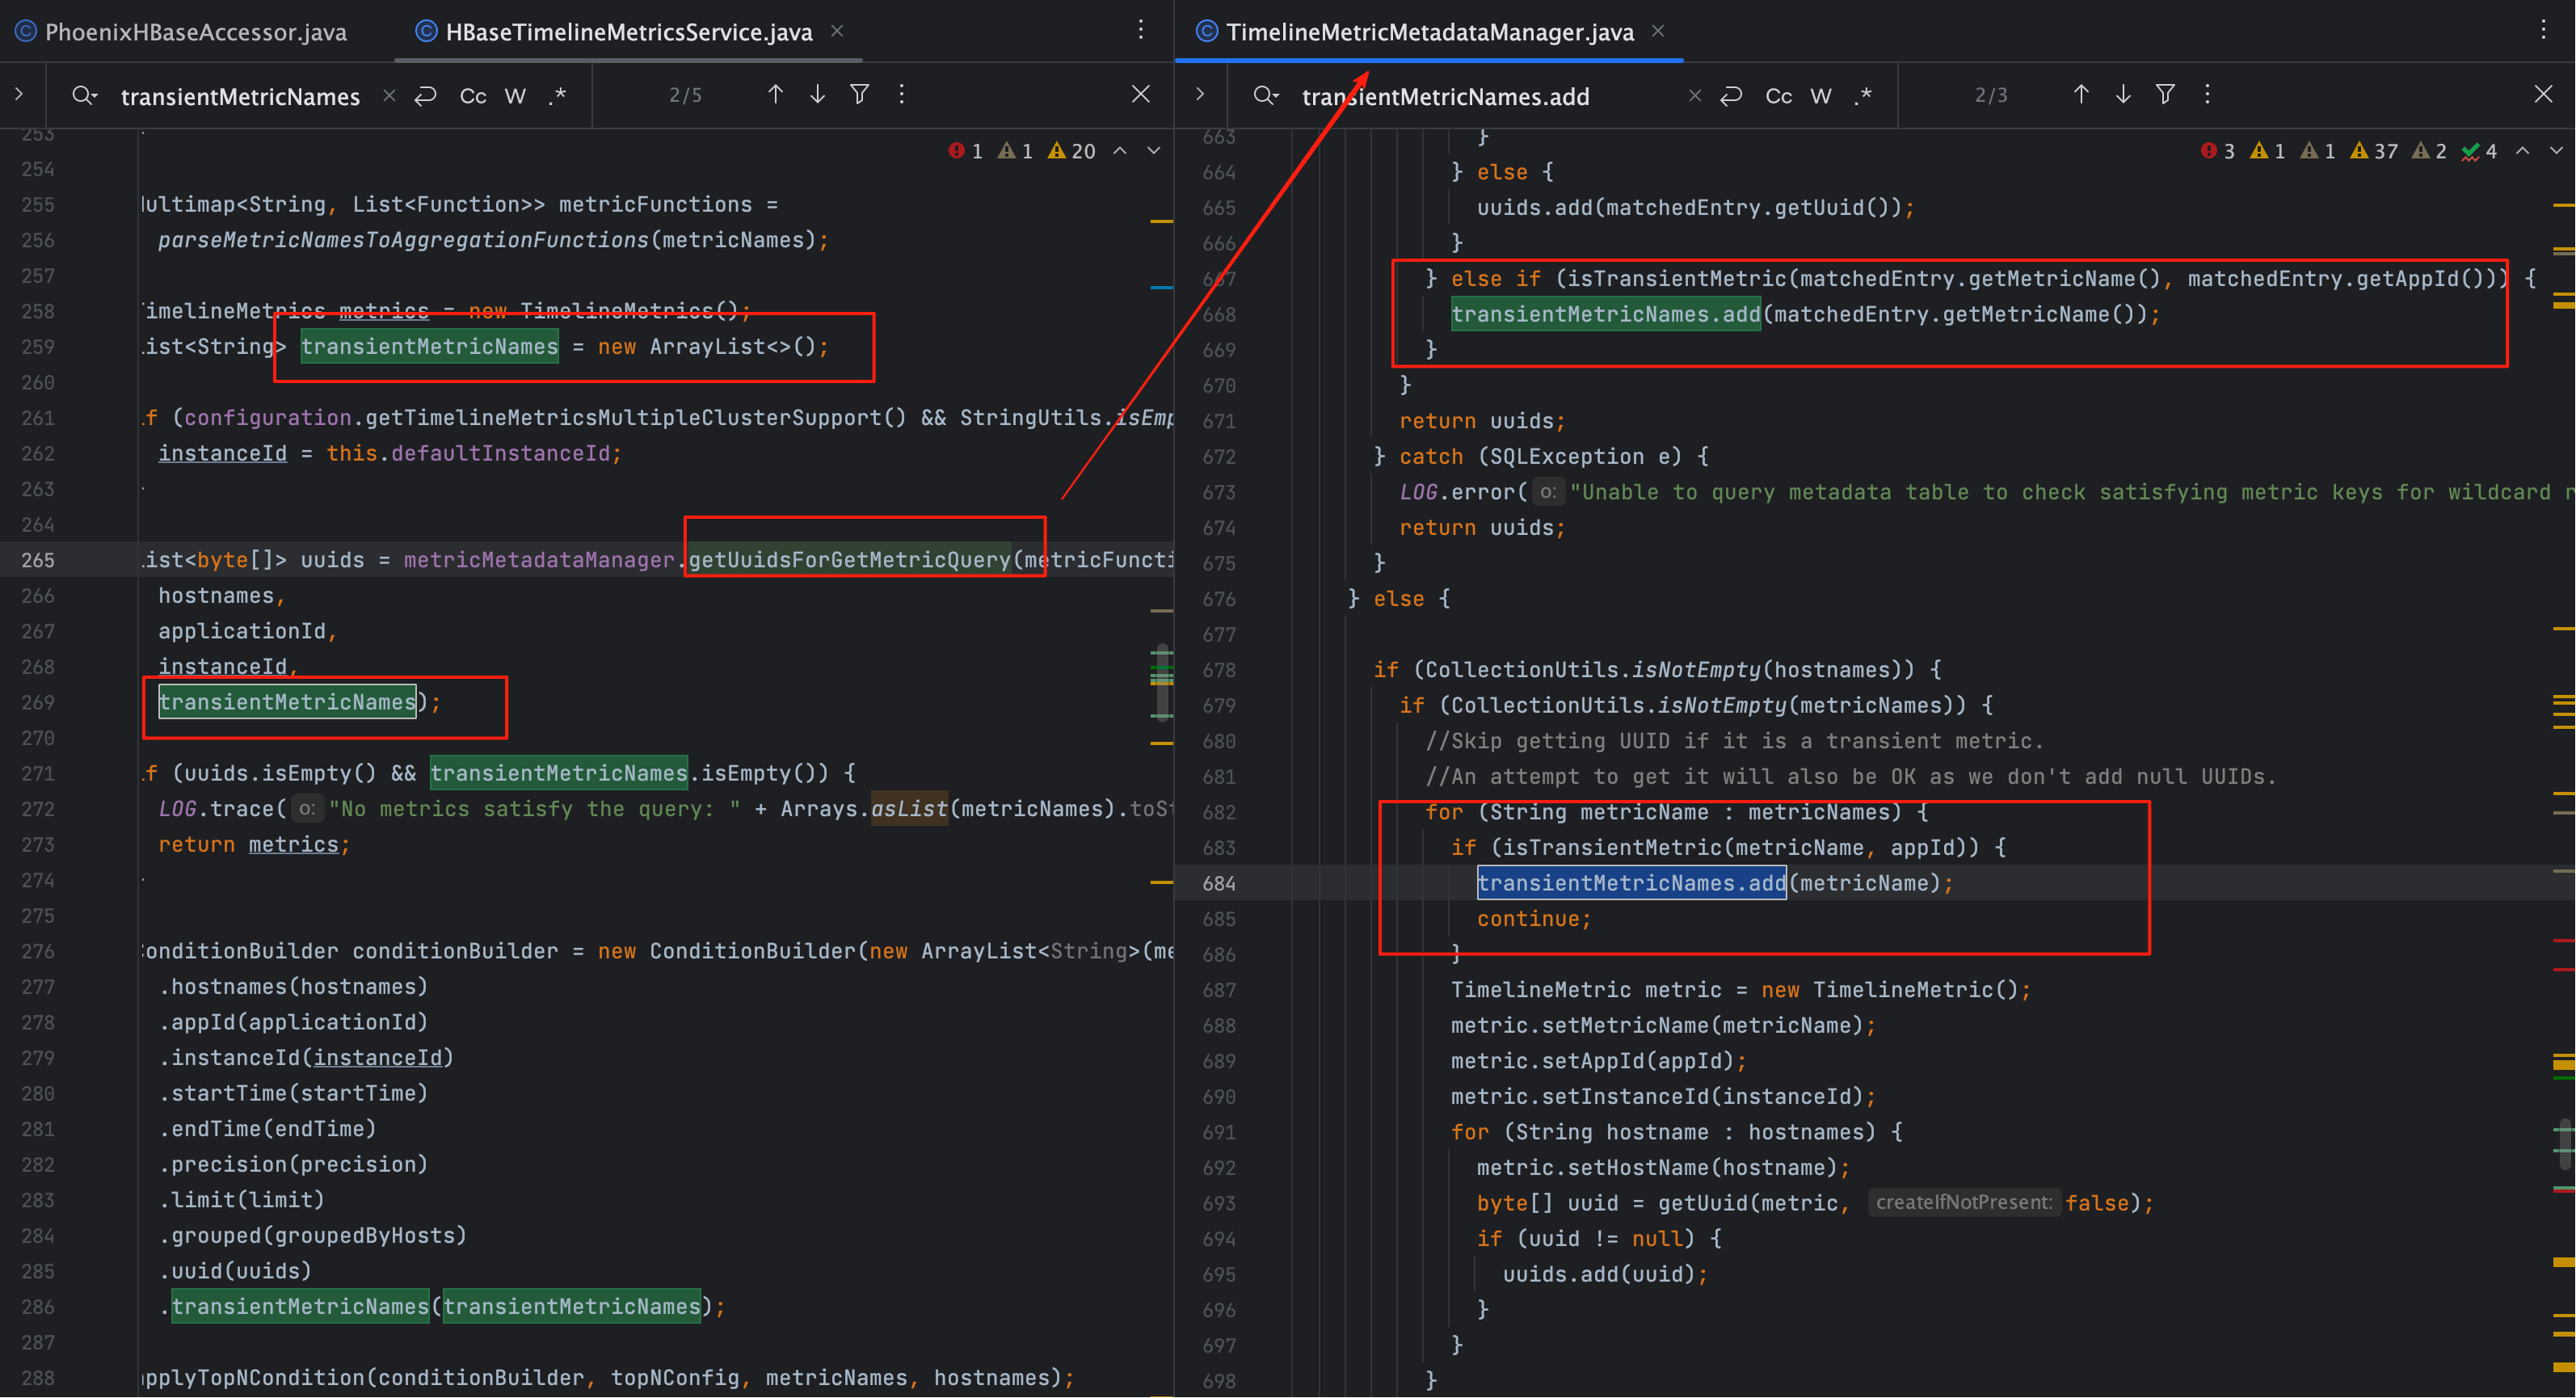The height and width of the screenshot is (1398, 2576).
Task: Open search filter in right find bar
Action: (2164, 94)
